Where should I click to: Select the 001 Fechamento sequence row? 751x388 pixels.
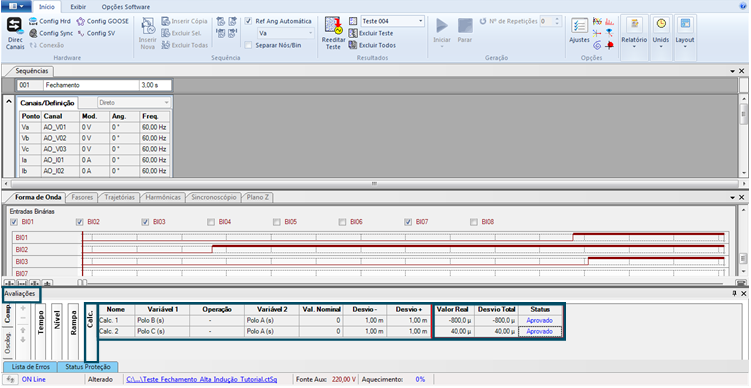point(94,85)
